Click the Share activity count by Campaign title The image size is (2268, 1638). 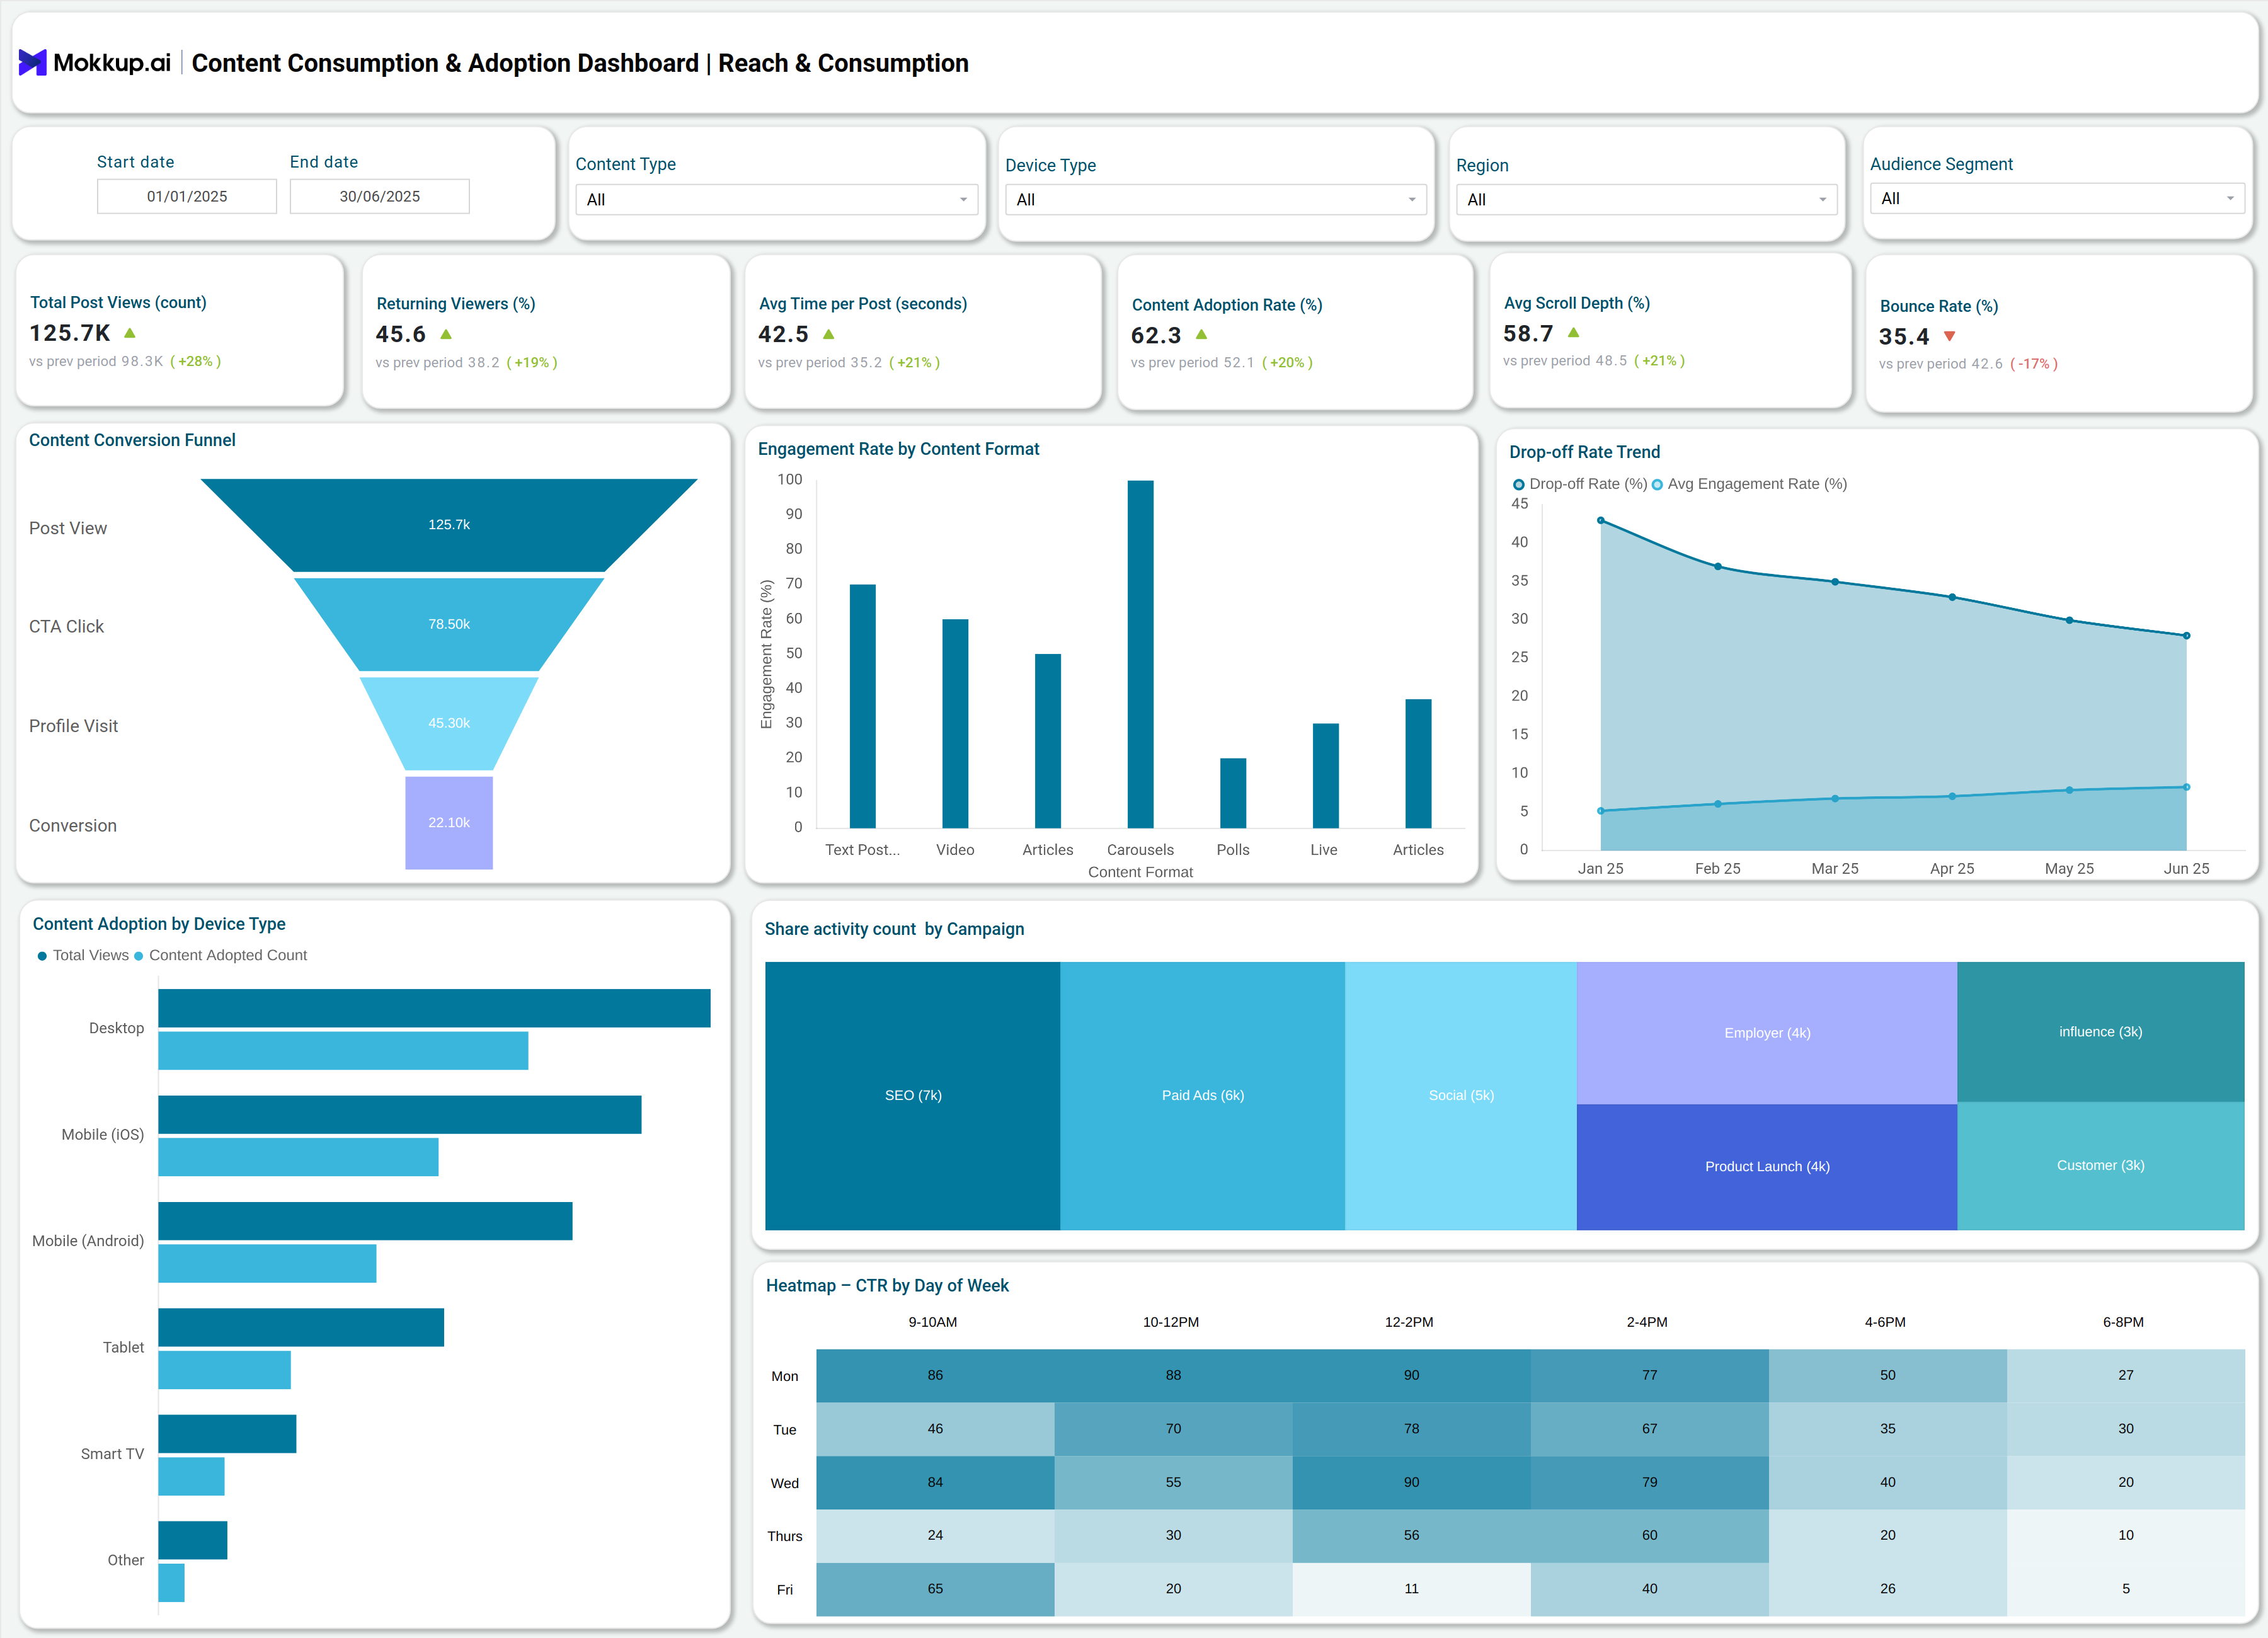(x=894, y=930)
